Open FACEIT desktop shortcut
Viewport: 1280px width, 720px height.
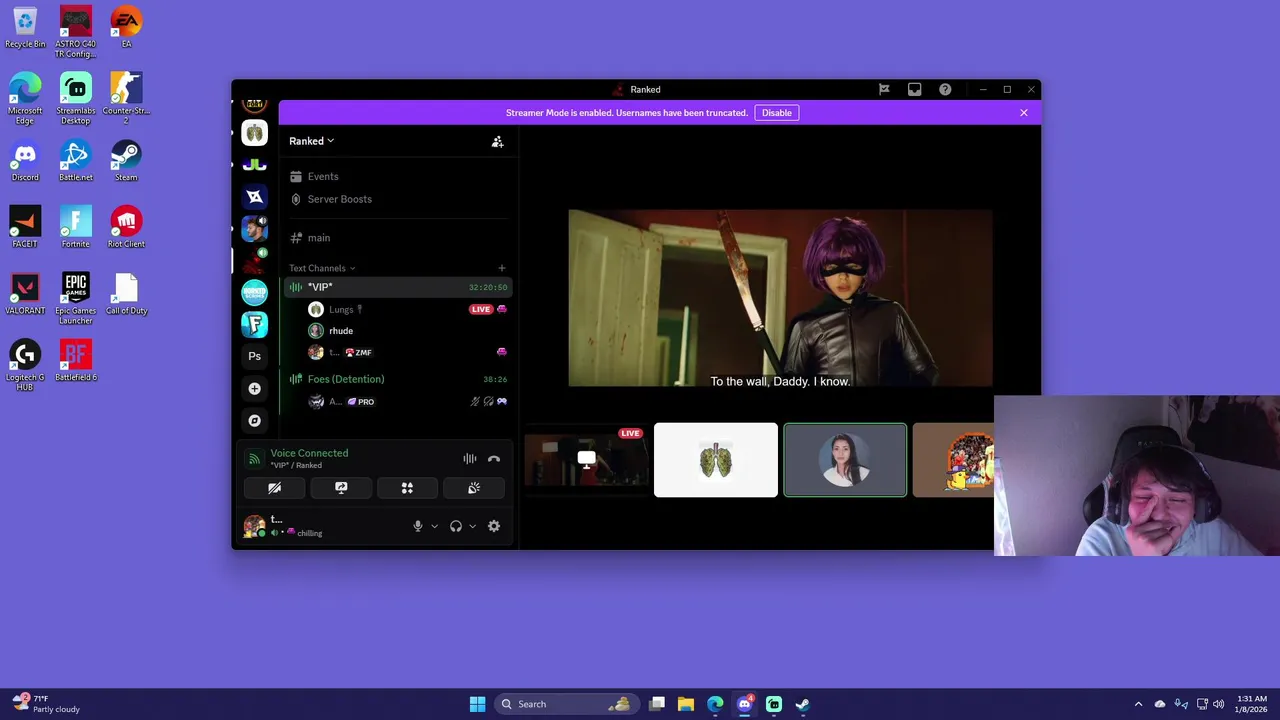pos(25,227)
